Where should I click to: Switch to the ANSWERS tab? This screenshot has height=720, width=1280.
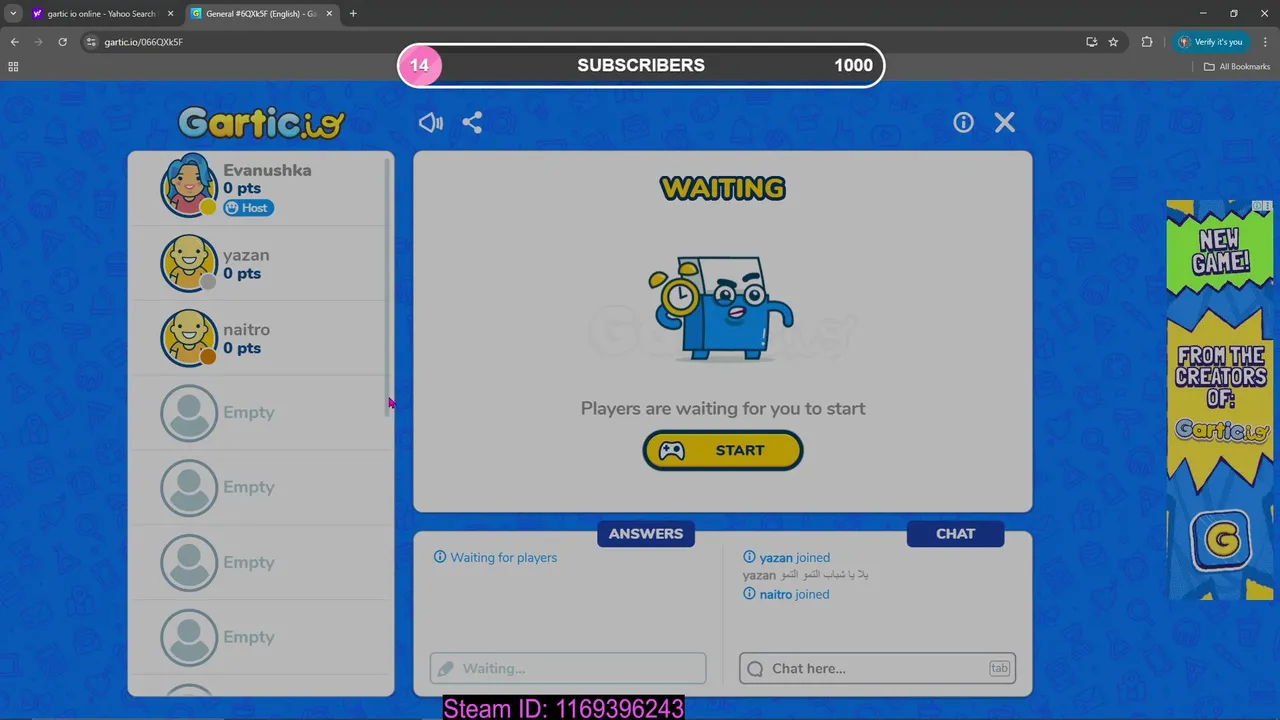point(646,533)
